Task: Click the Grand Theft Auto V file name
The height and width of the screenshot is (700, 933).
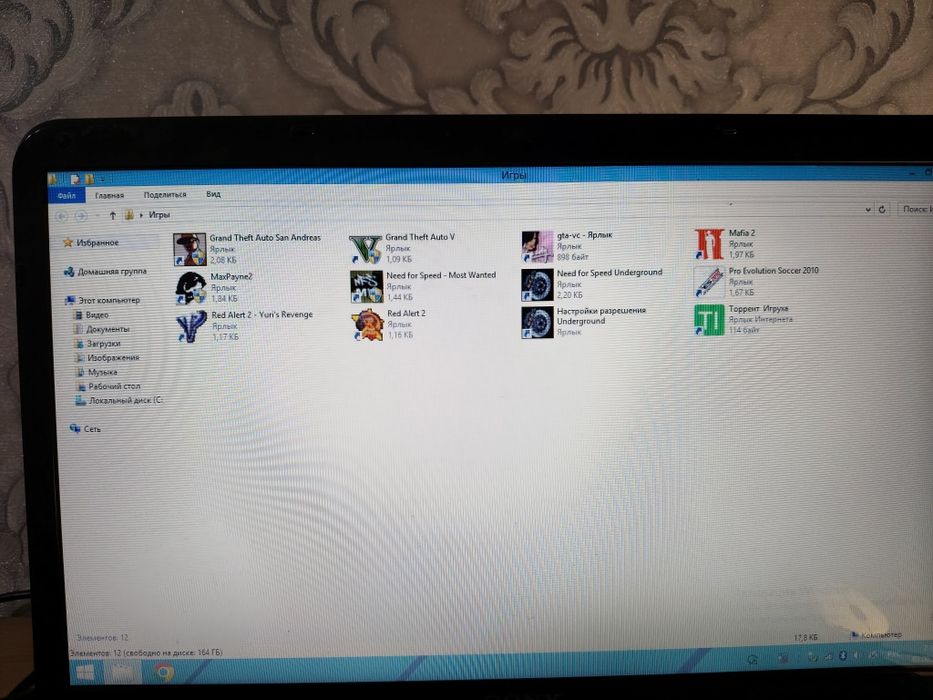Action: tap(420, 237)
